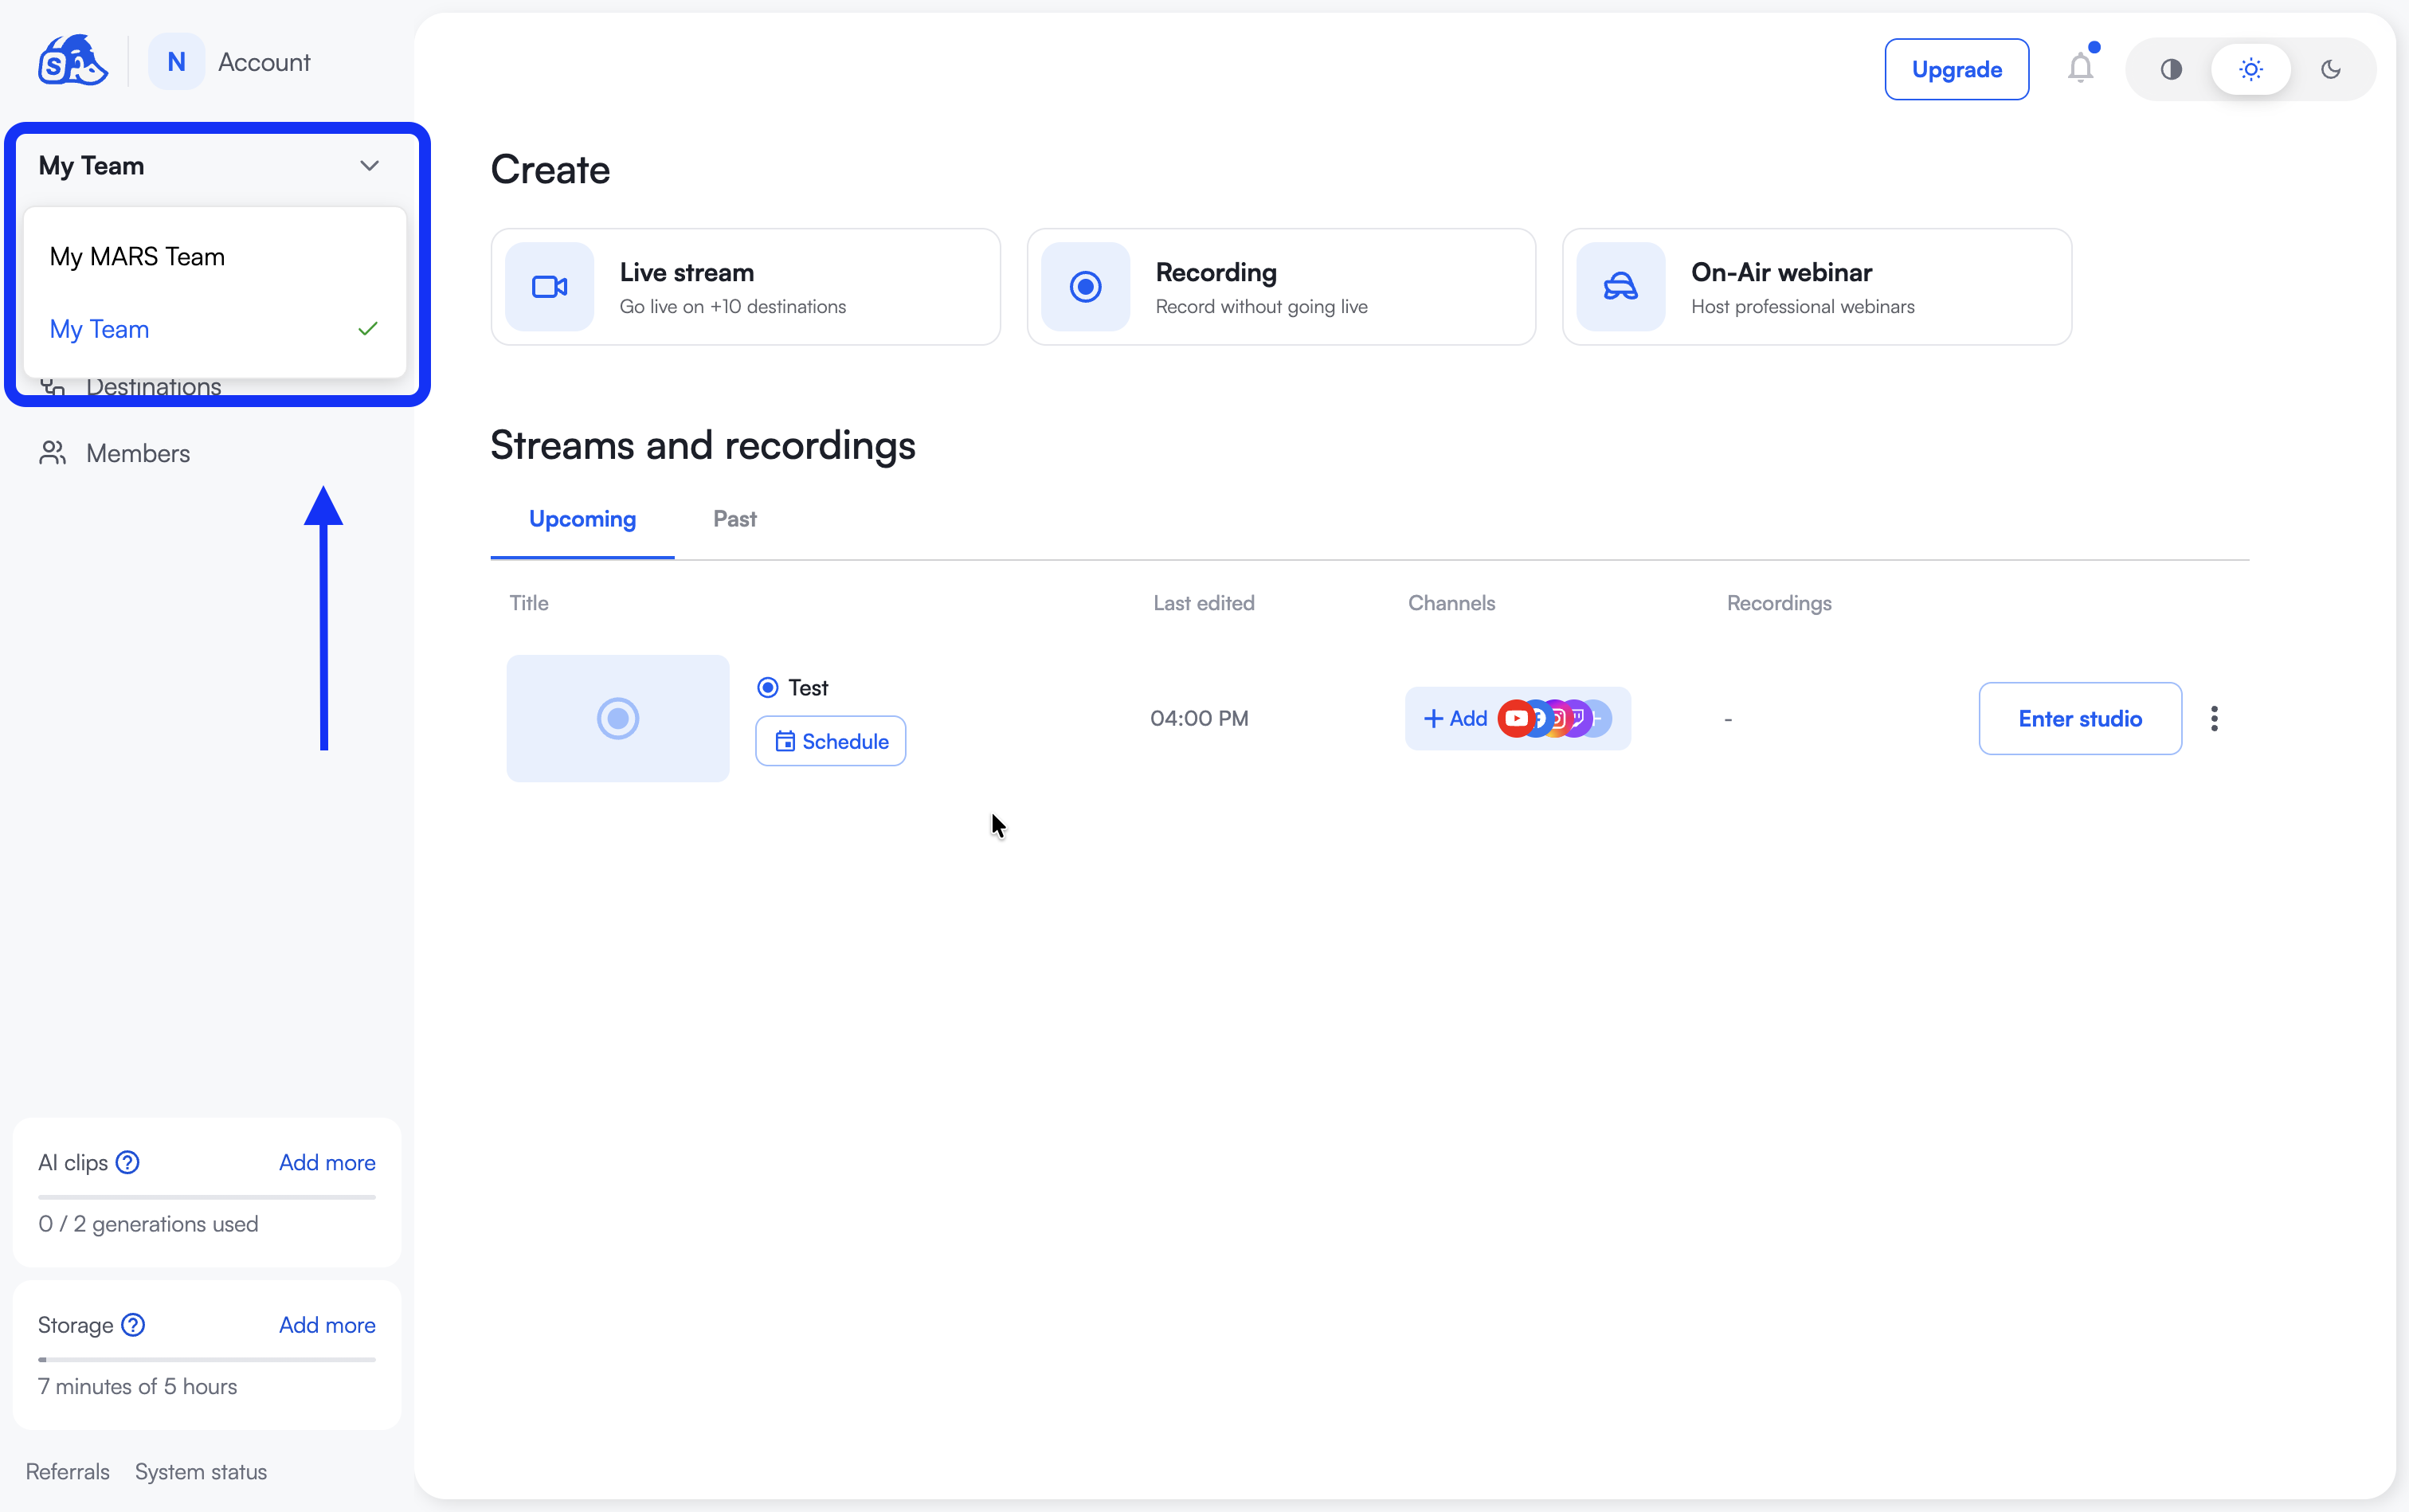This screenshot has height=1512, width=2409.
Task: Switch to the Upcoming tab
Action: pos(582,519)
